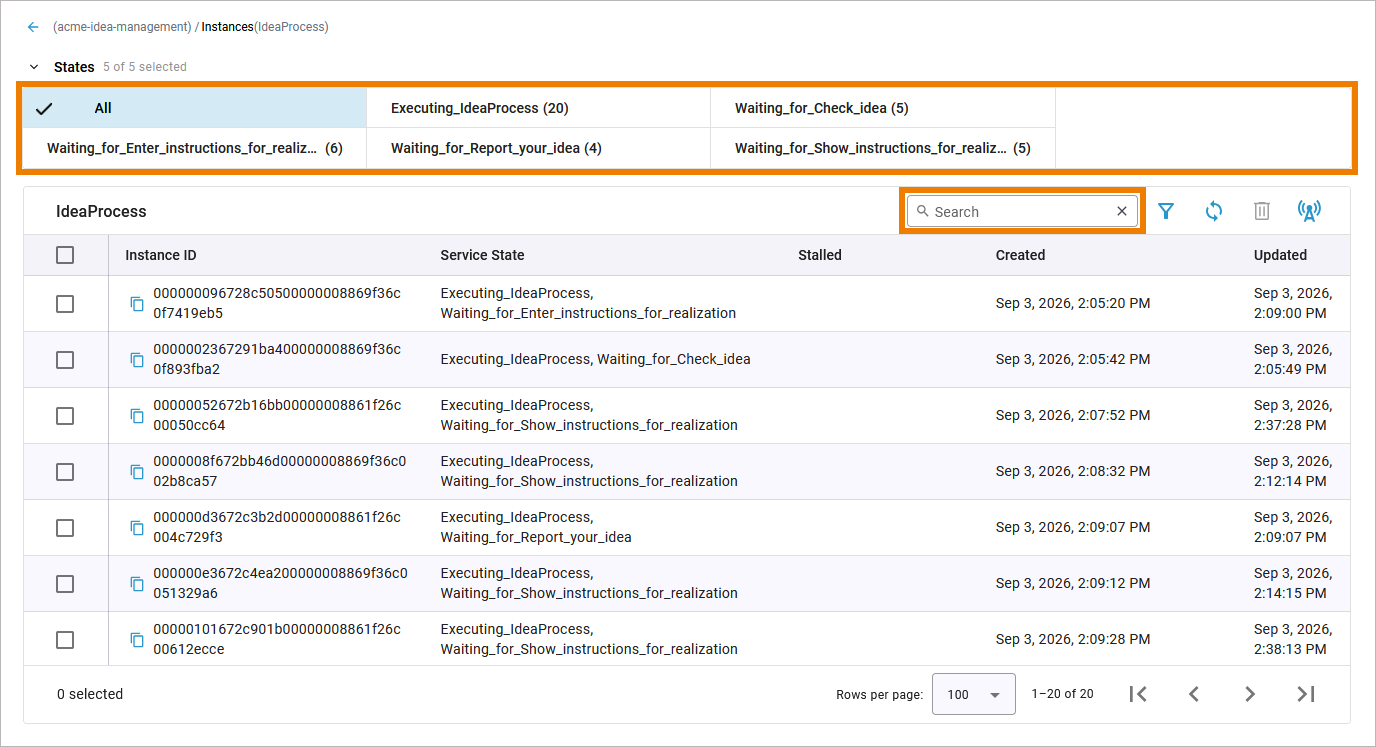Tick the select-all checkbox in table header
Screen dimensions: 1376x747
coord(65,255)
